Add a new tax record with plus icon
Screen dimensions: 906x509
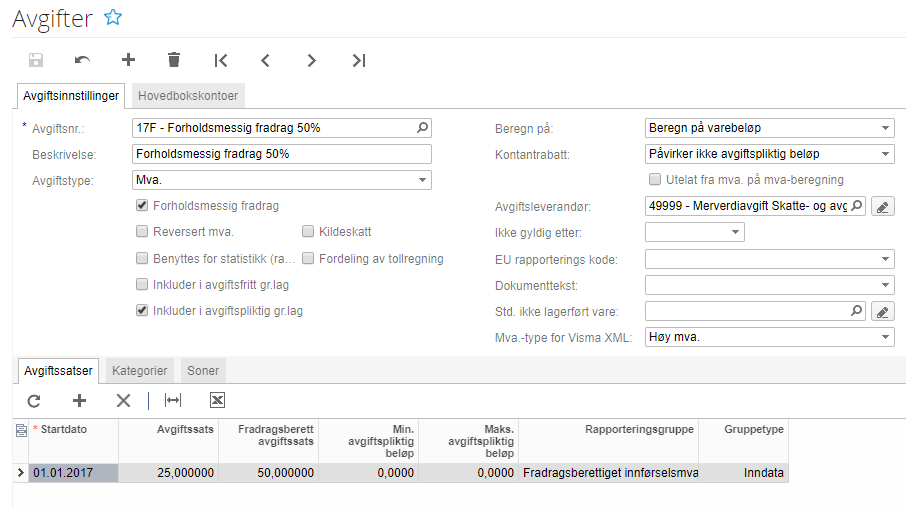click(x=128, y=60)
